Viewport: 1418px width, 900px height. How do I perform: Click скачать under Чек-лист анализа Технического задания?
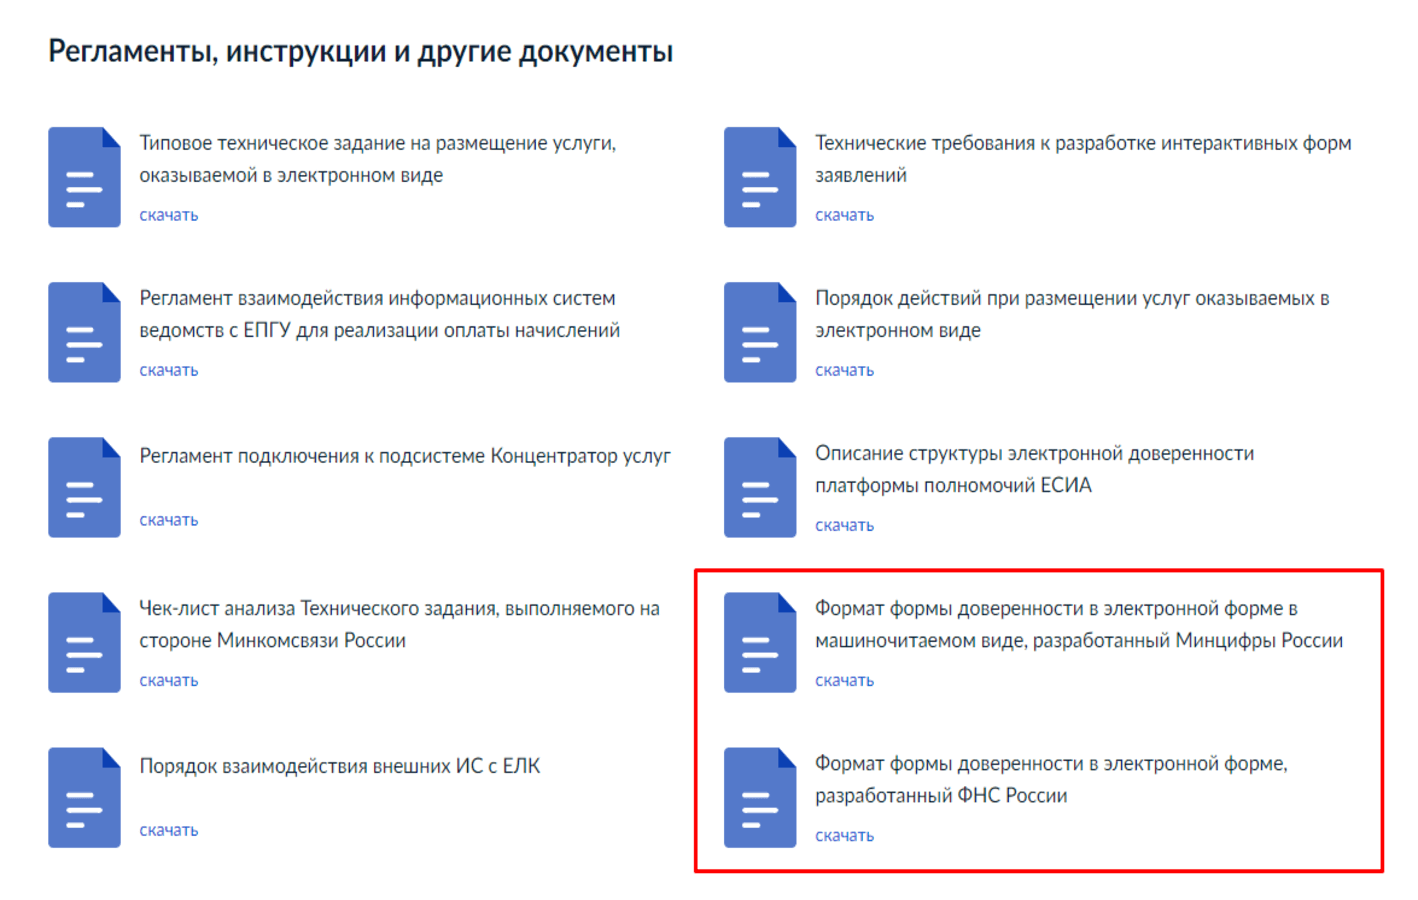point(169,680)
